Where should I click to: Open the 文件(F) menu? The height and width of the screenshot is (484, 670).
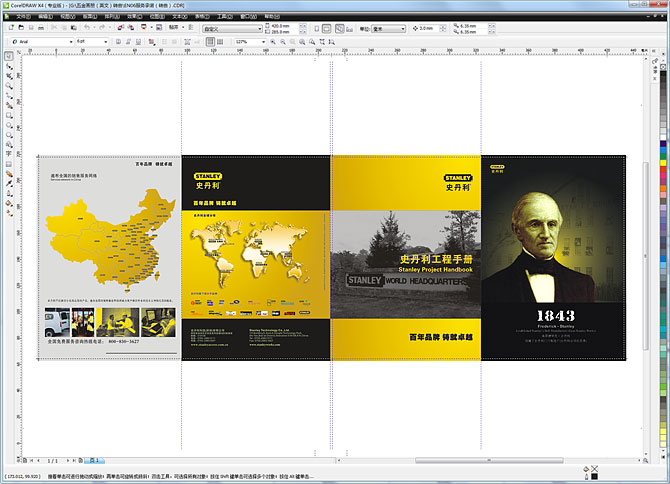(x=21, y=17)
